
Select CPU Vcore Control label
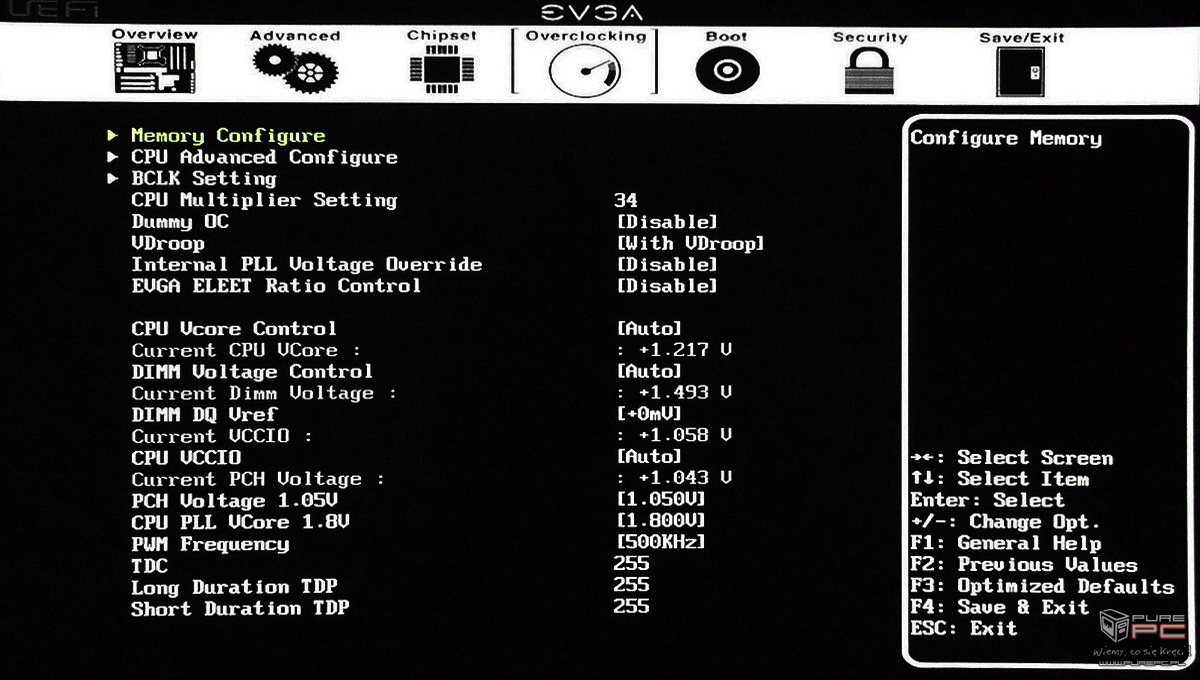(234, 329)
